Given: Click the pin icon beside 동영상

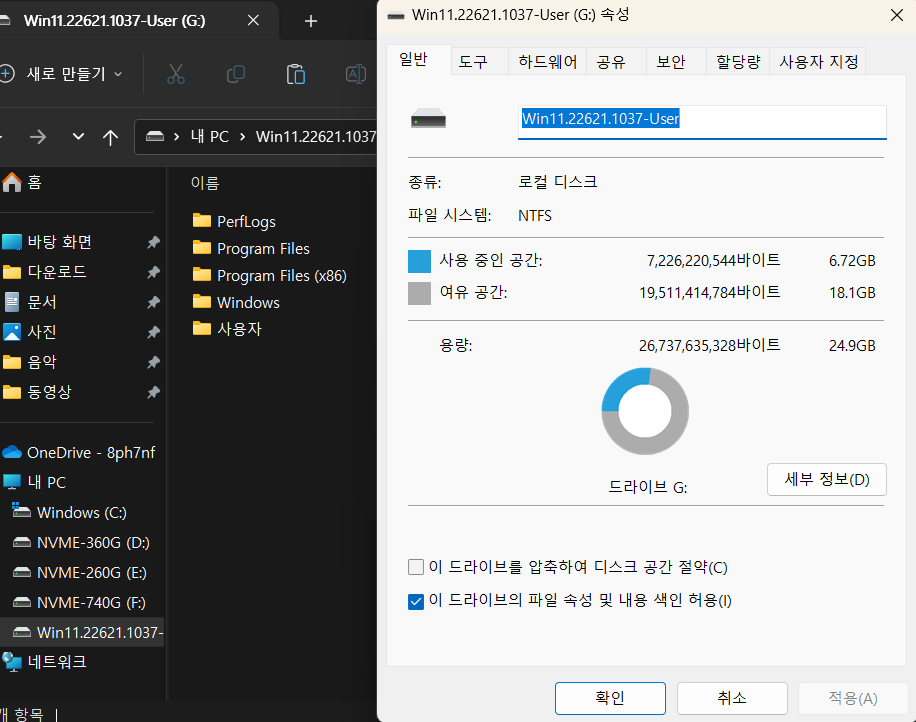Looking at the screenshot, I should tap(153, 392).
